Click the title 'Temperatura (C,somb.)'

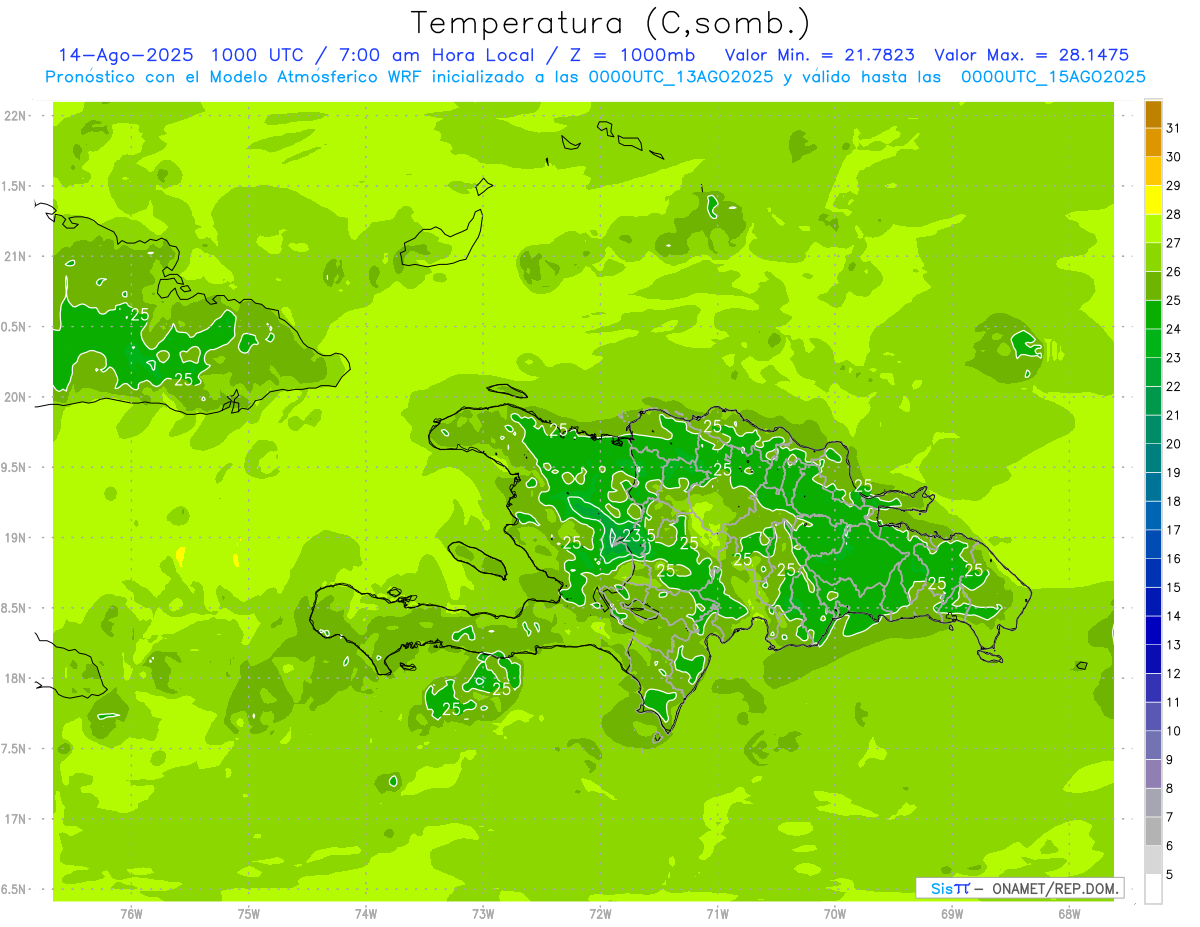(610, 23)
